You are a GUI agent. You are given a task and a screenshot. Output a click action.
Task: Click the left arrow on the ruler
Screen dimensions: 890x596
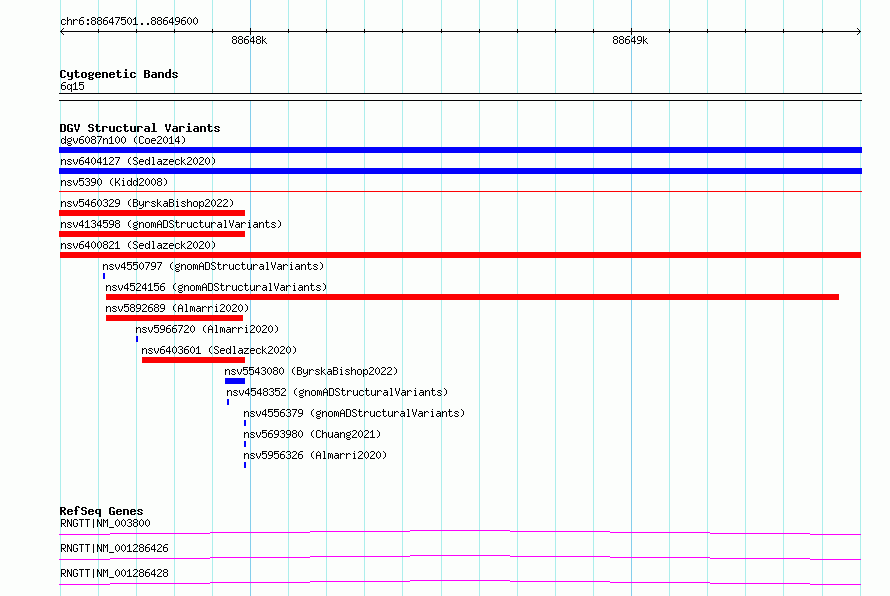click(62, 32)
